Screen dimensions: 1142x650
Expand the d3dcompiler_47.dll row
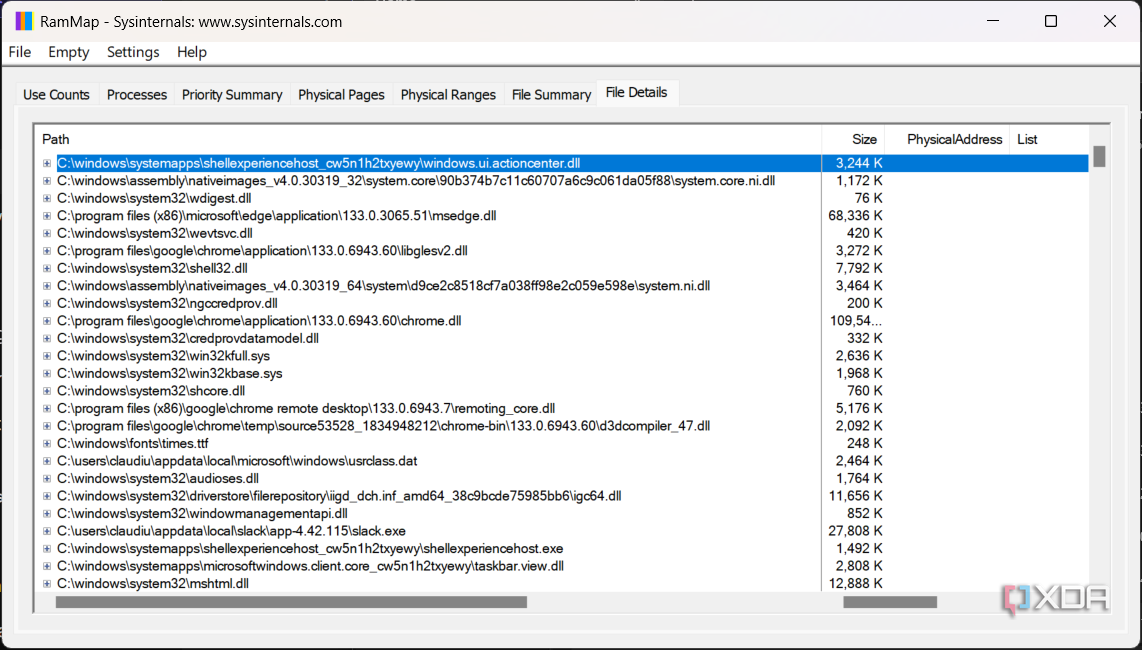[47, 426]
